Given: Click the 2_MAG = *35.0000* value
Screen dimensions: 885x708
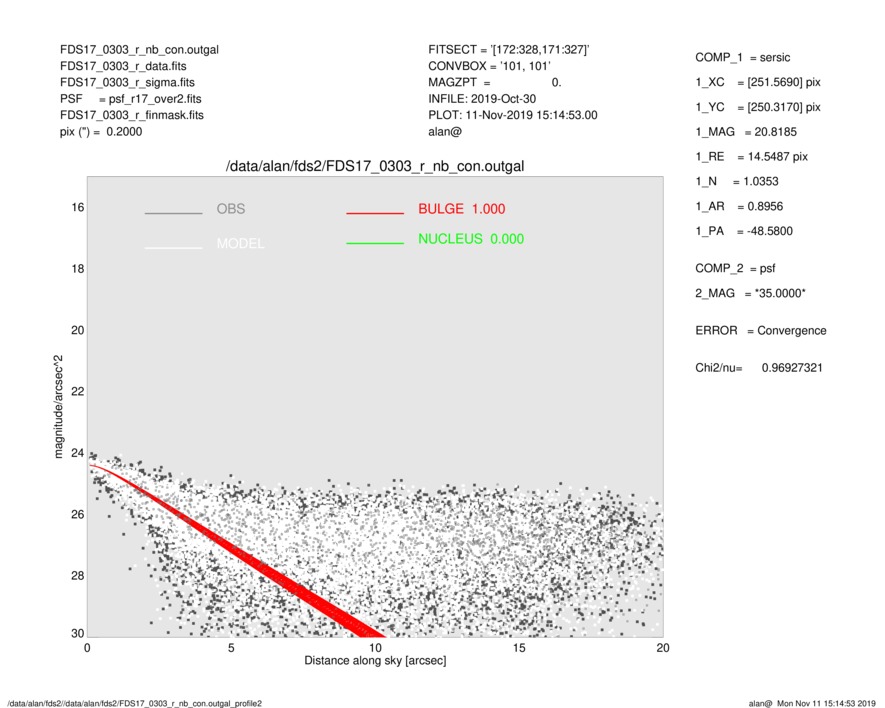Looking at the screenshot, I should click(751, 294).
